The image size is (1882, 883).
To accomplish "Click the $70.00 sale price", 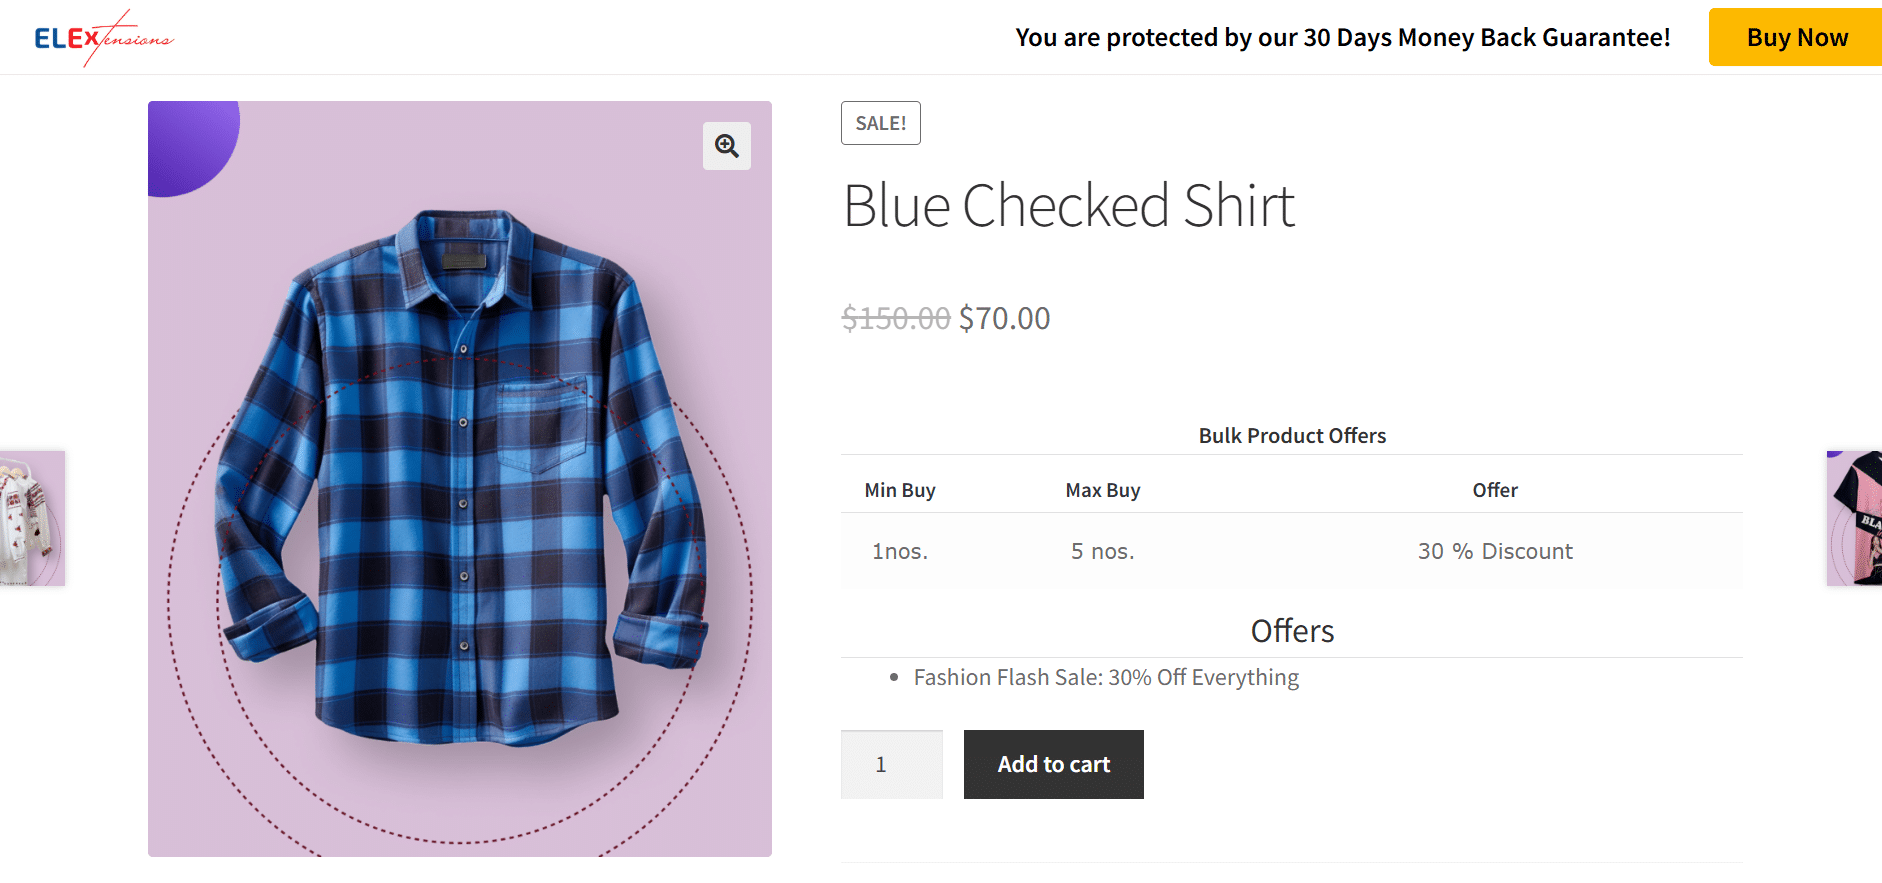I will 1004,318.
